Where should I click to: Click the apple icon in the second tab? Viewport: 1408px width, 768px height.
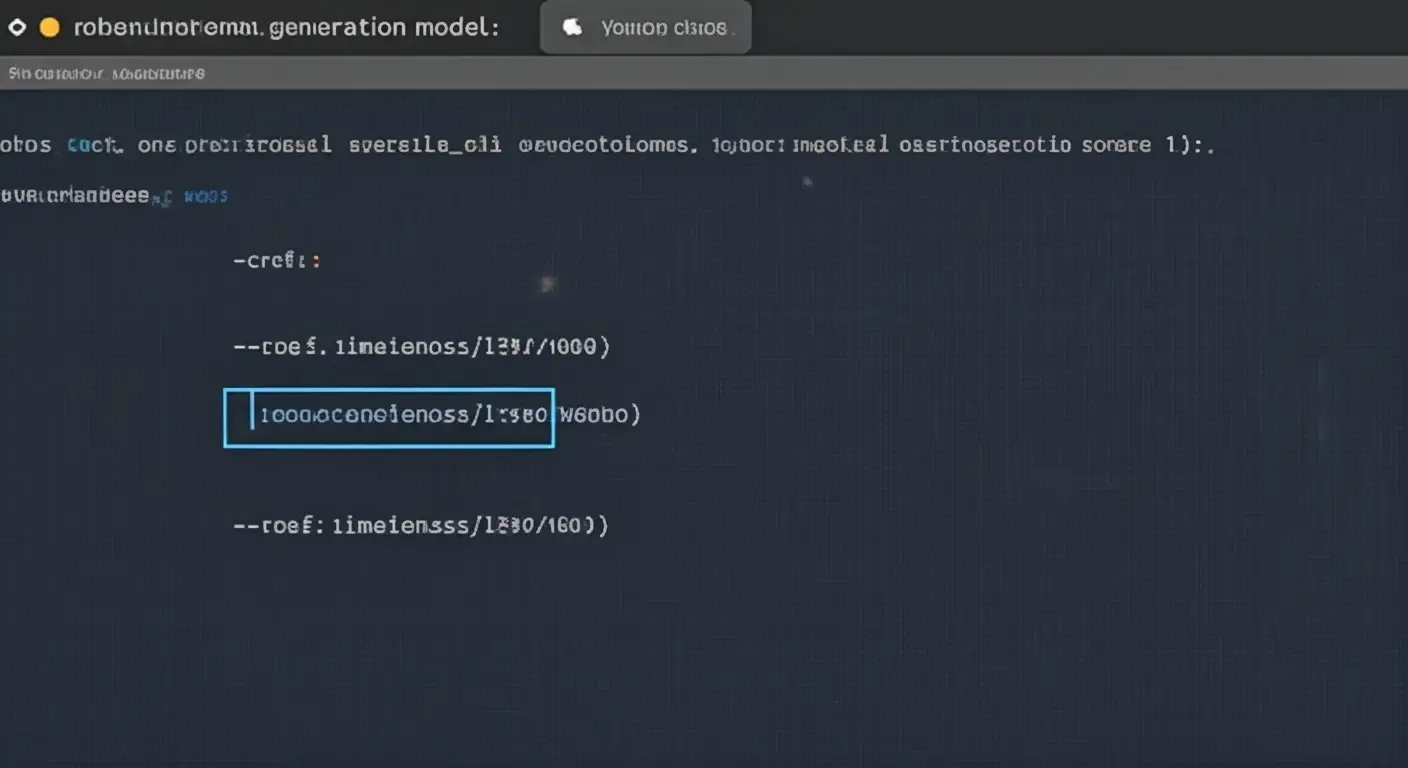[573, 28]
